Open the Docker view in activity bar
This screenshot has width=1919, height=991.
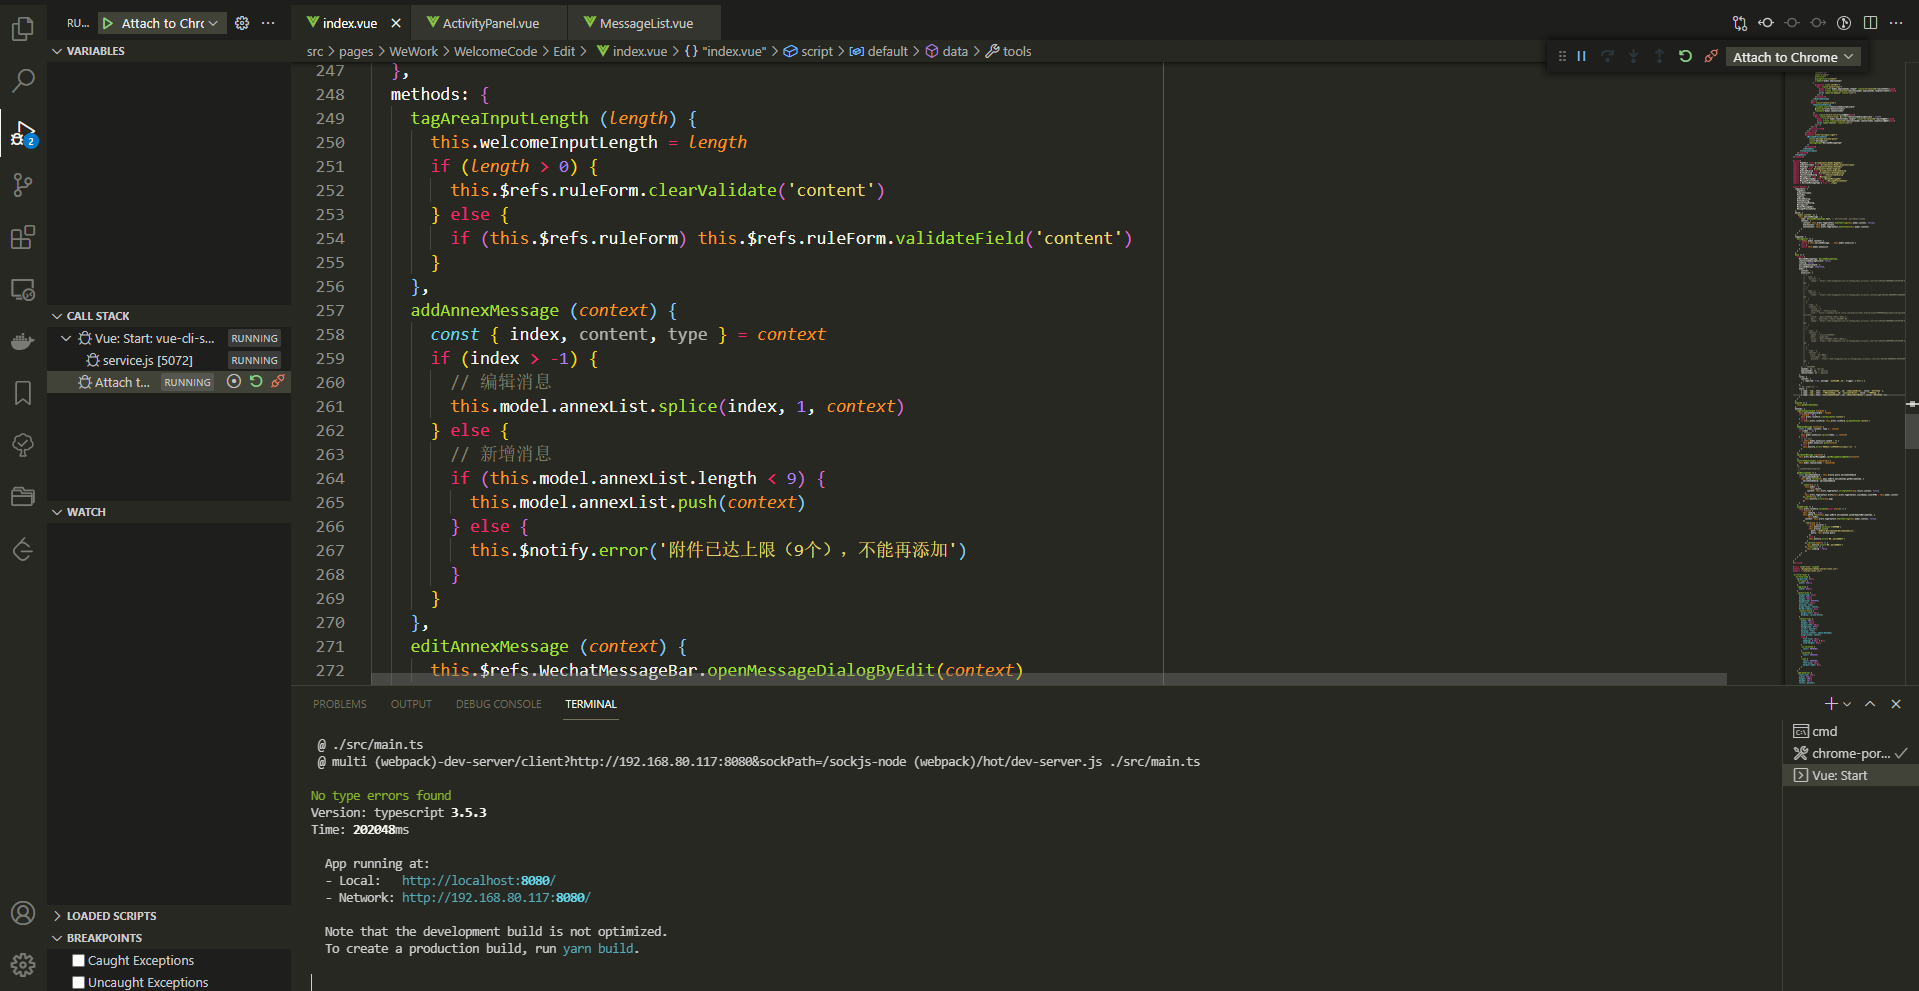tap(23, 342)
